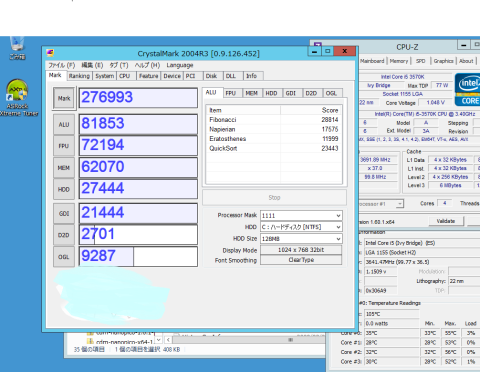
Task: Show D2D results tab in score panel
Action: click(313, 93)
